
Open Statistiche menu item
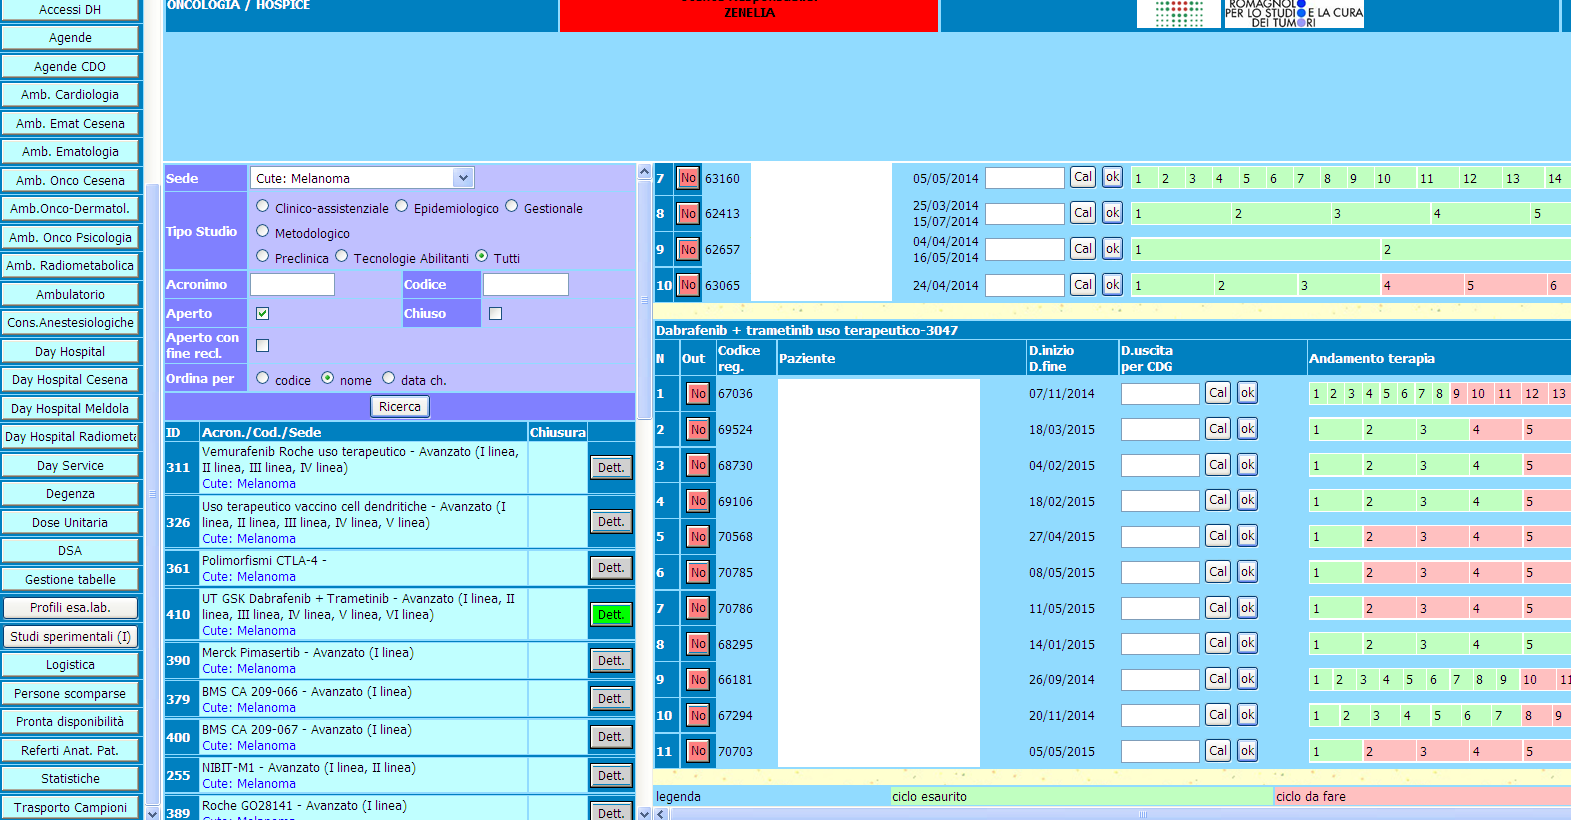pos(70,778)
